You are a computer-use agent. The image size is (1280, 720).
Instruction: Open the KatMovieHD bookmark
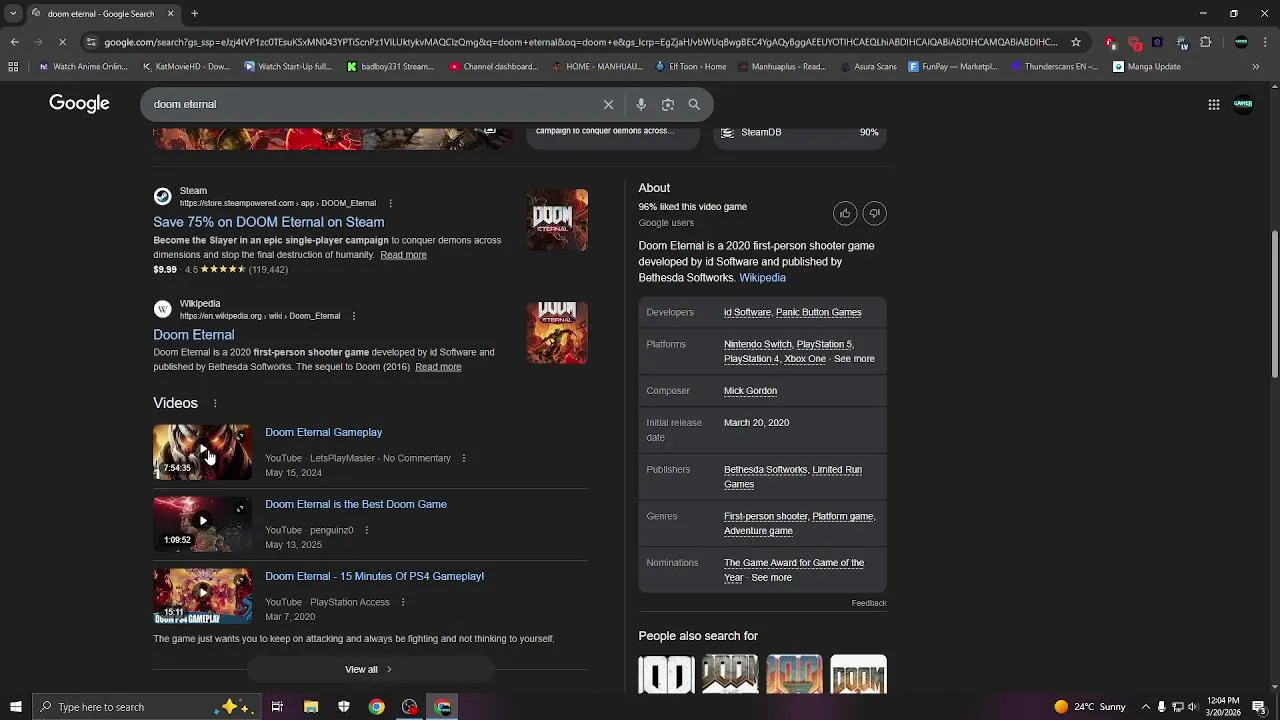tap(186, 67)
